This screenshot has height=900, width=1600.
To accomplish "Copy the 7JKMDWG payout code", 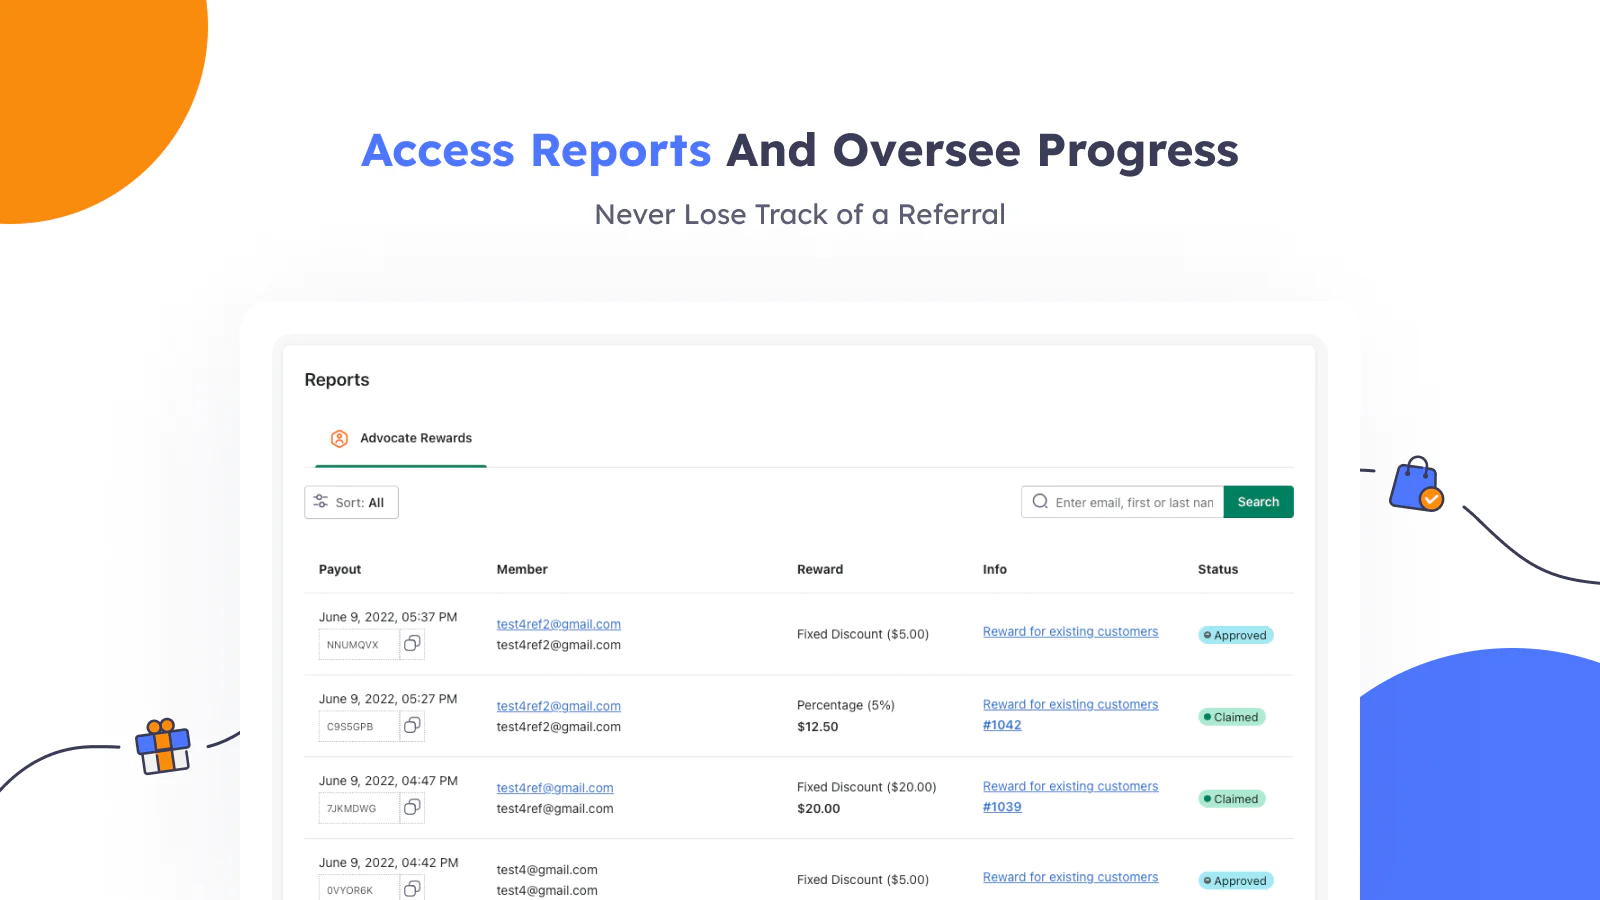I will pos(412,808).
